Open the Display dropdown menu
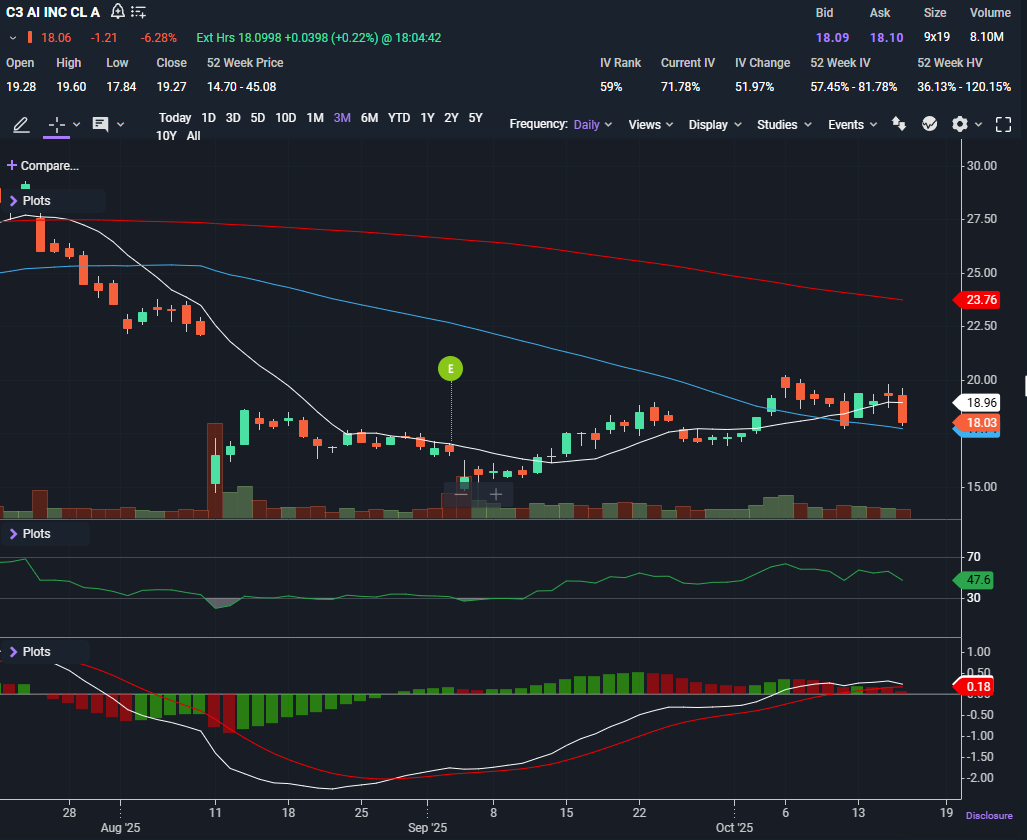The height and width of the screenshot is (840, 1027). click(715, 124)
